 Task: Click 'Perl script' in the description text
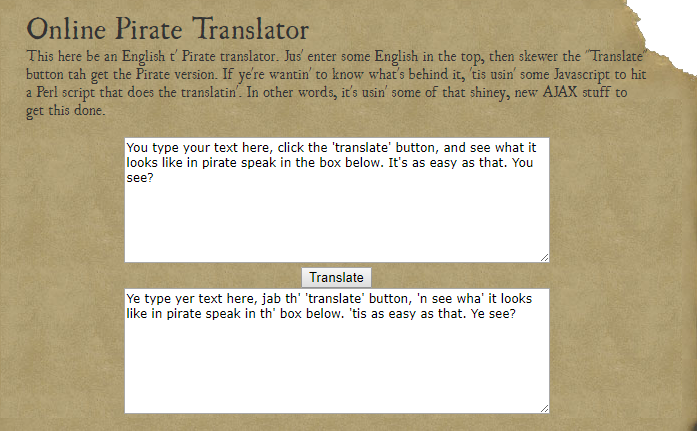pyautogui.click(x=65, y=92)
